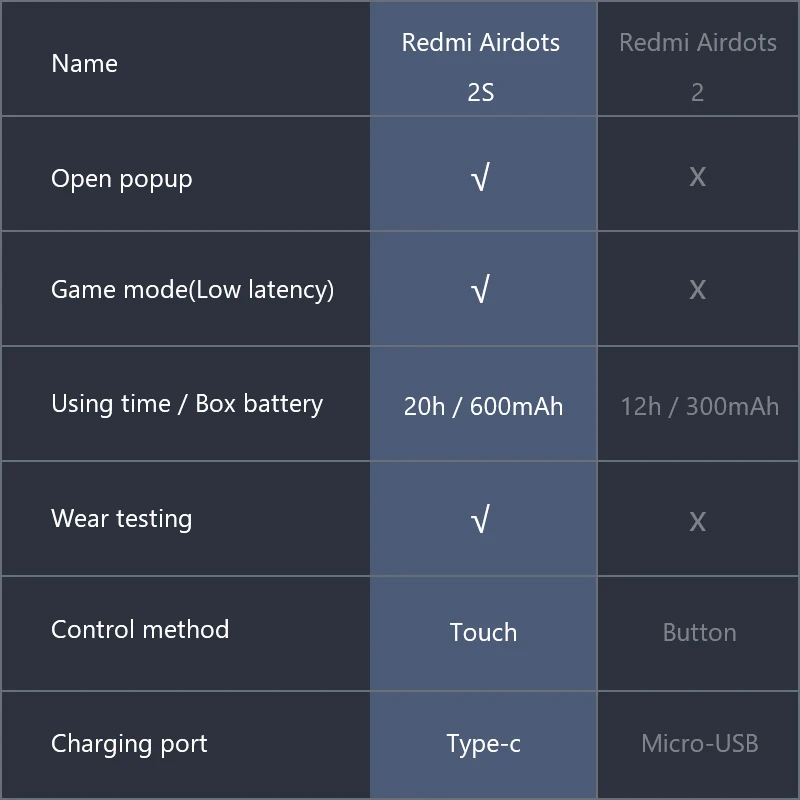Screen dimensions: 800x800
Task: Click the Charging port row label
Action: point(129,744)
